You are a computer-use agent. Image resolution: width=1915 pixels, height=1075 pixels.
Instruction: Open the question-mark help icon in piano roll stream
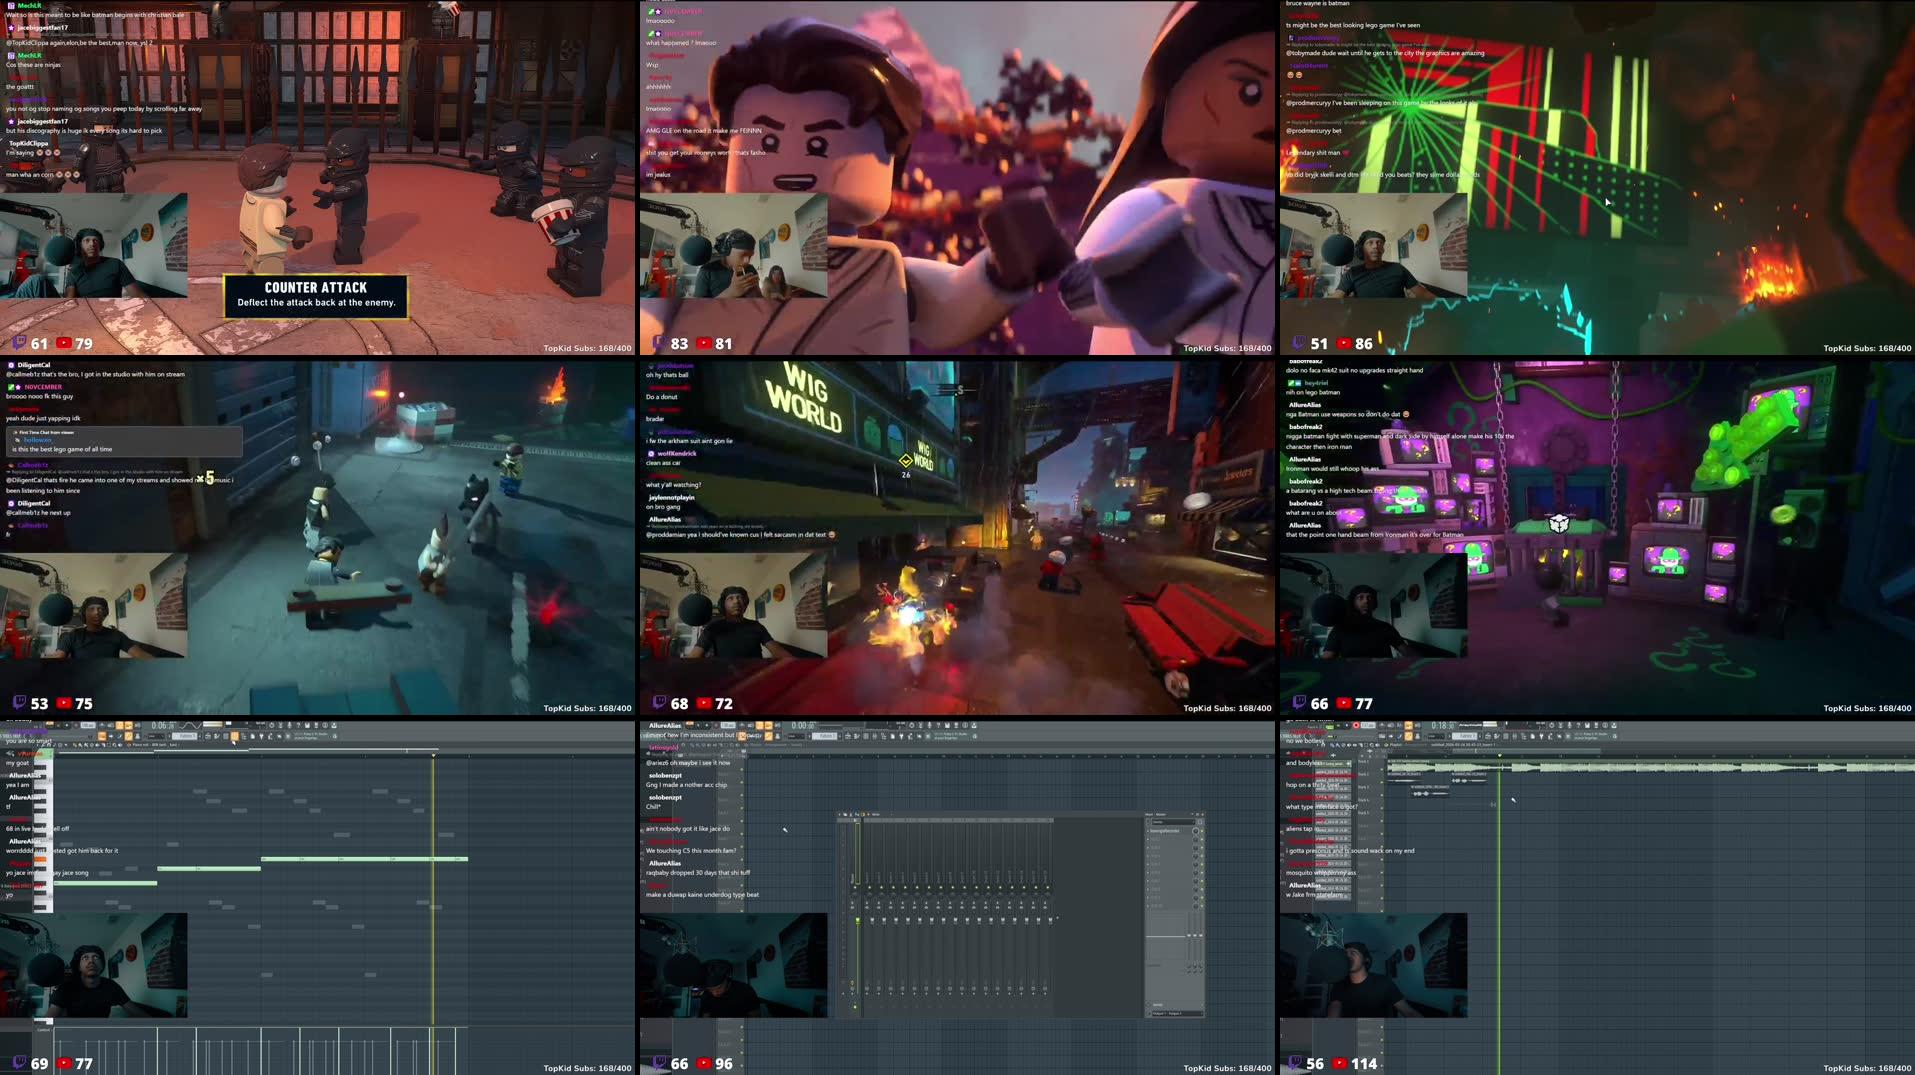tap(297, 725)
